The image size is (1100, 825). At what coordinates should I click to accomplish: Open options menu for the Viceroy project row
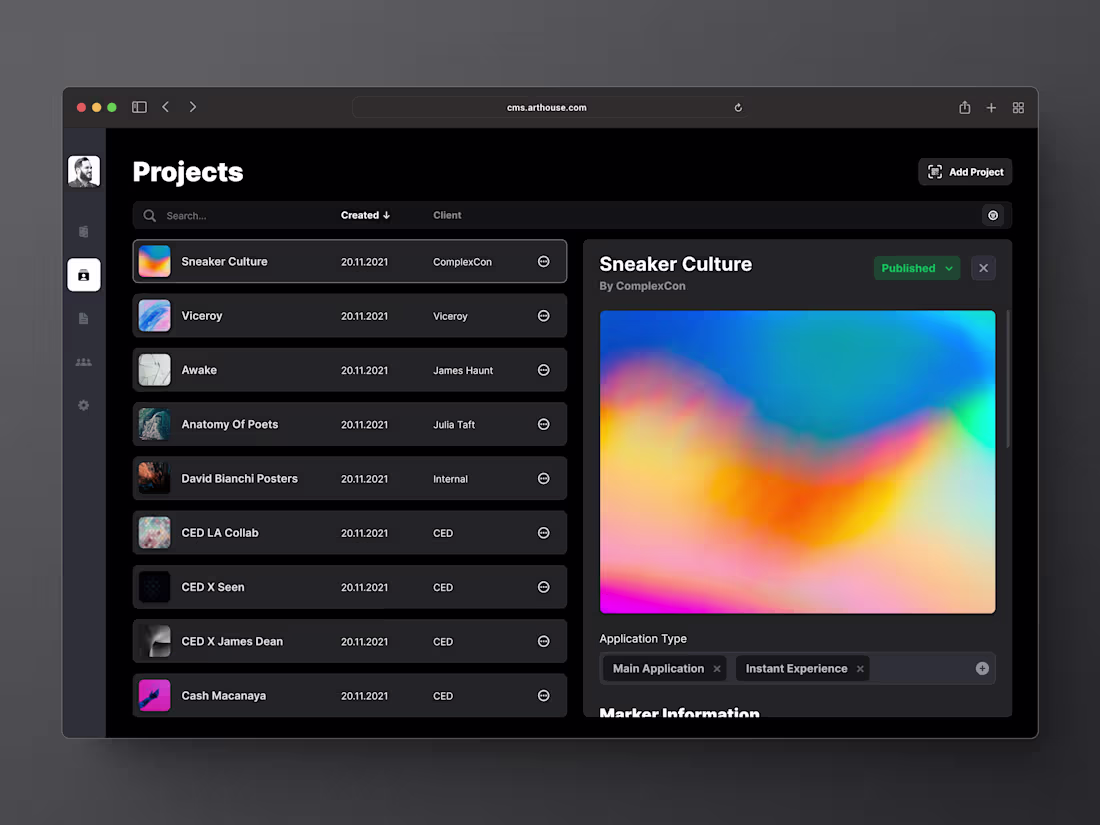point(543,315)
